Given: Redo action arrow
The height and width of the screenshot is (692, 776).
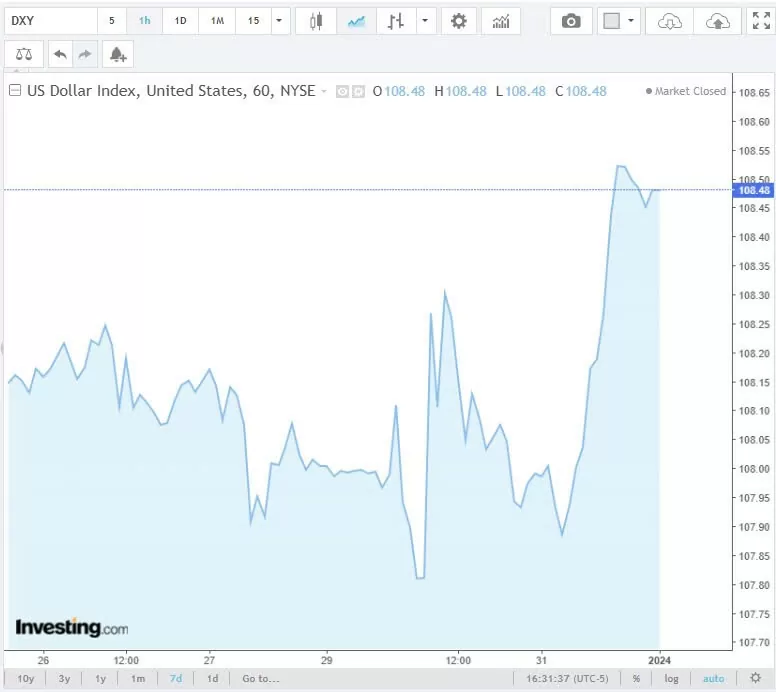Looking at the screenshot, I should (85, 54).
